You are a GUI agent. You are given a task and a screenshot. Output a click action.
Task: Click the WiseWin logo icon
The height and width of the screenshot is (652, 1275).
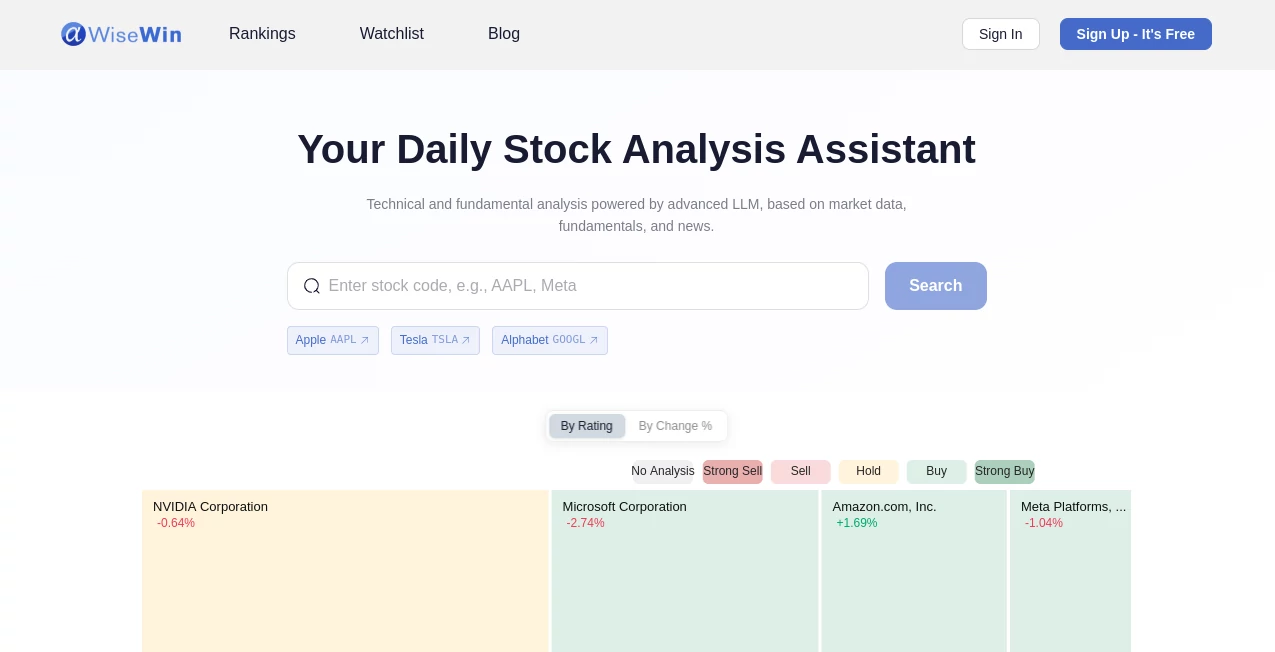click(74, 33)
